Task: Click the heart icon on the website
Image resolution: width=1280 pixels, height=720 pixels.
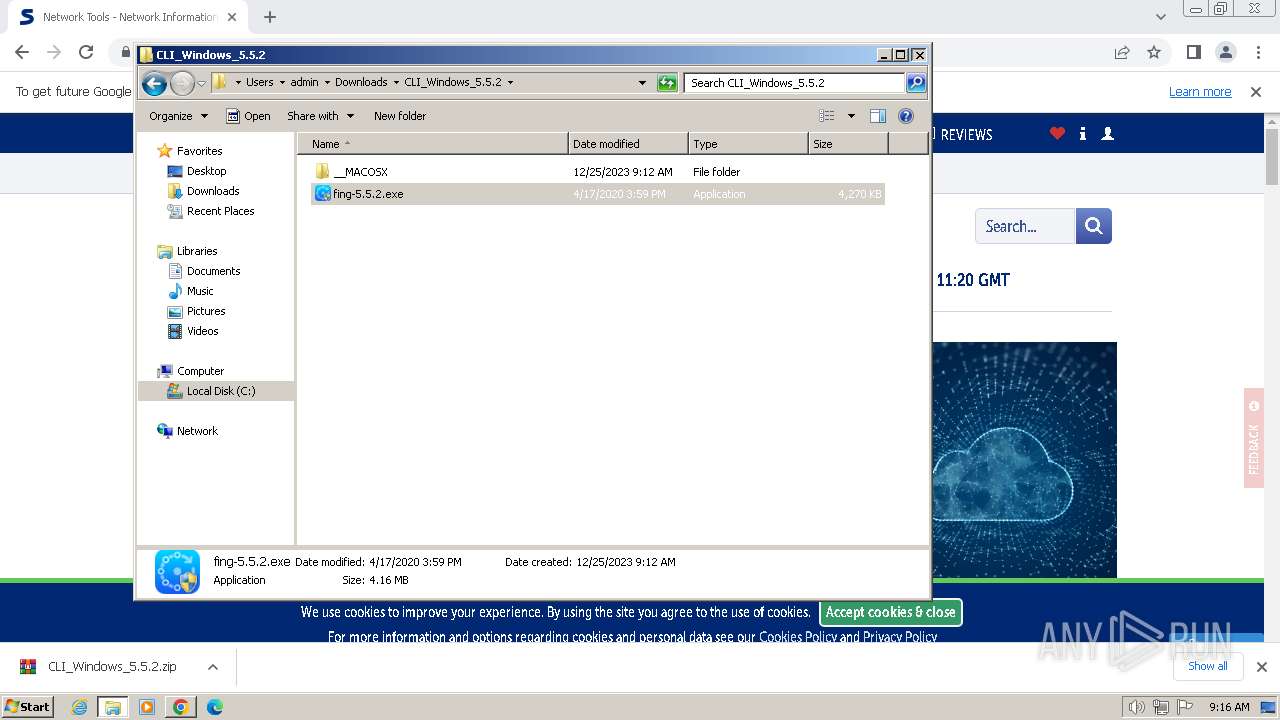Action: 1057,134
